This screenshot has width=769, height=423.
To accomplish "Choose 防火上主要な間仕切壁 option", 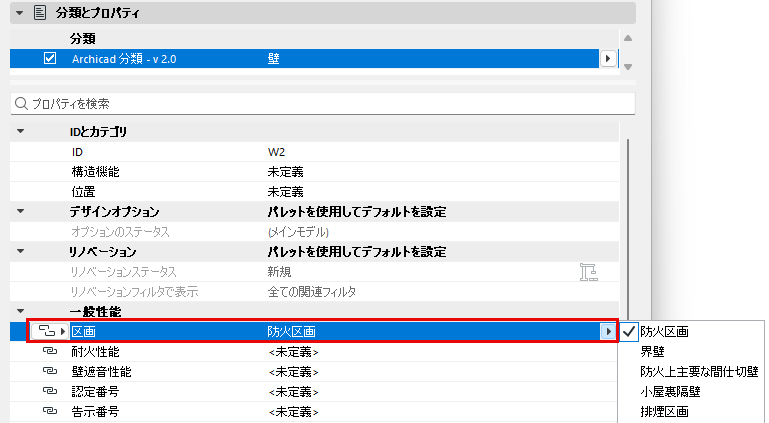I will pyautogui.click(x=699, y=372).
